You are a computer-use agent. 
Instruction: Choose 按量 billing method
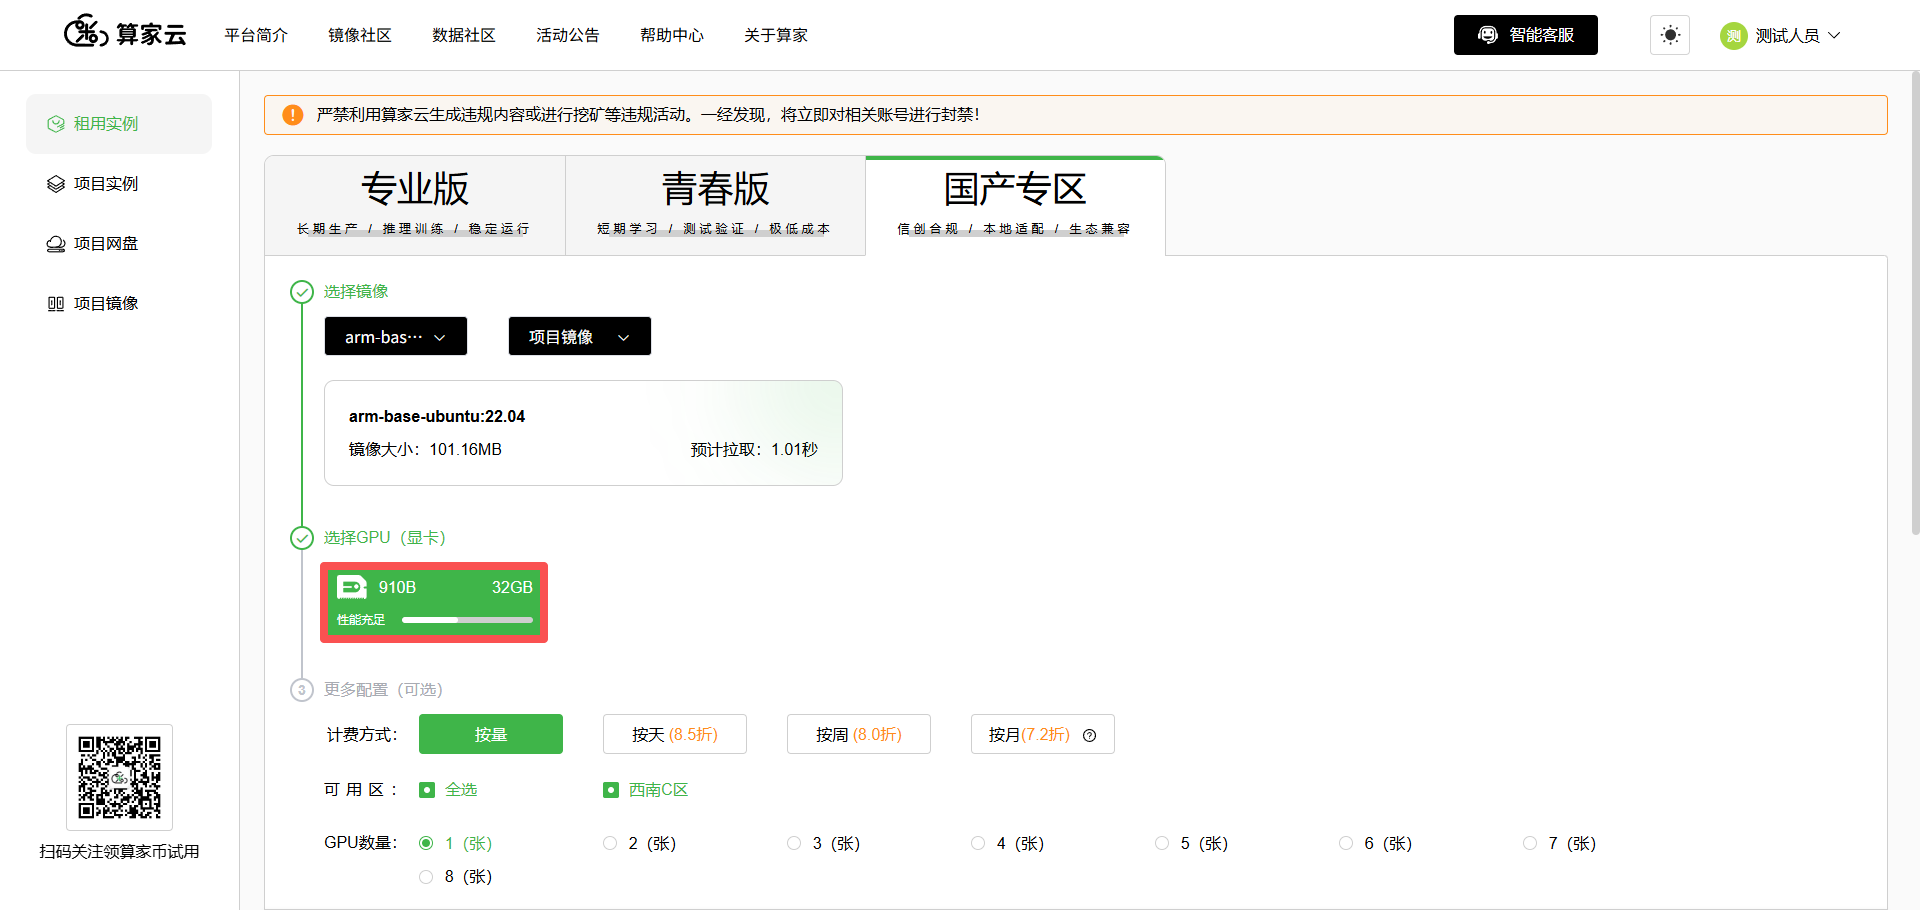tap(491, 734)
